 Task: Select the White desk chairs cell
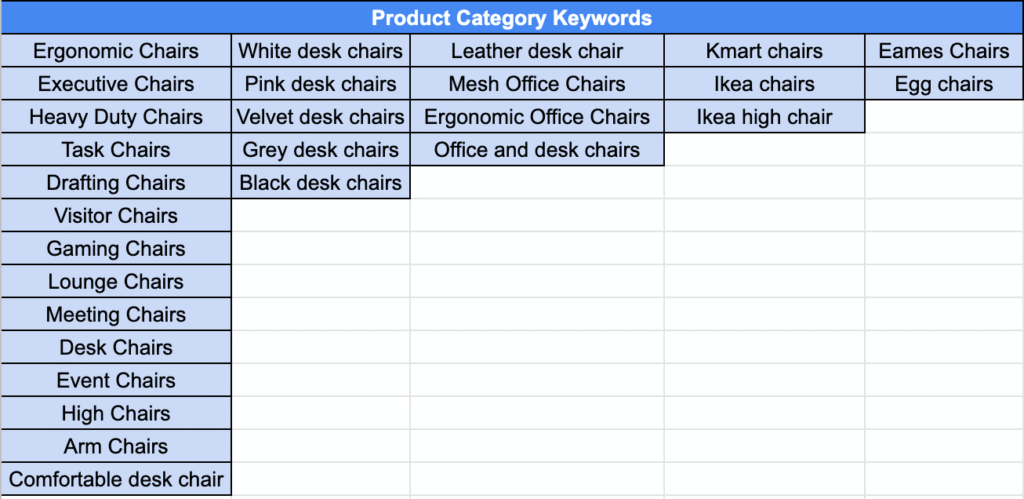pyautogui.click(x=321, y=51)
